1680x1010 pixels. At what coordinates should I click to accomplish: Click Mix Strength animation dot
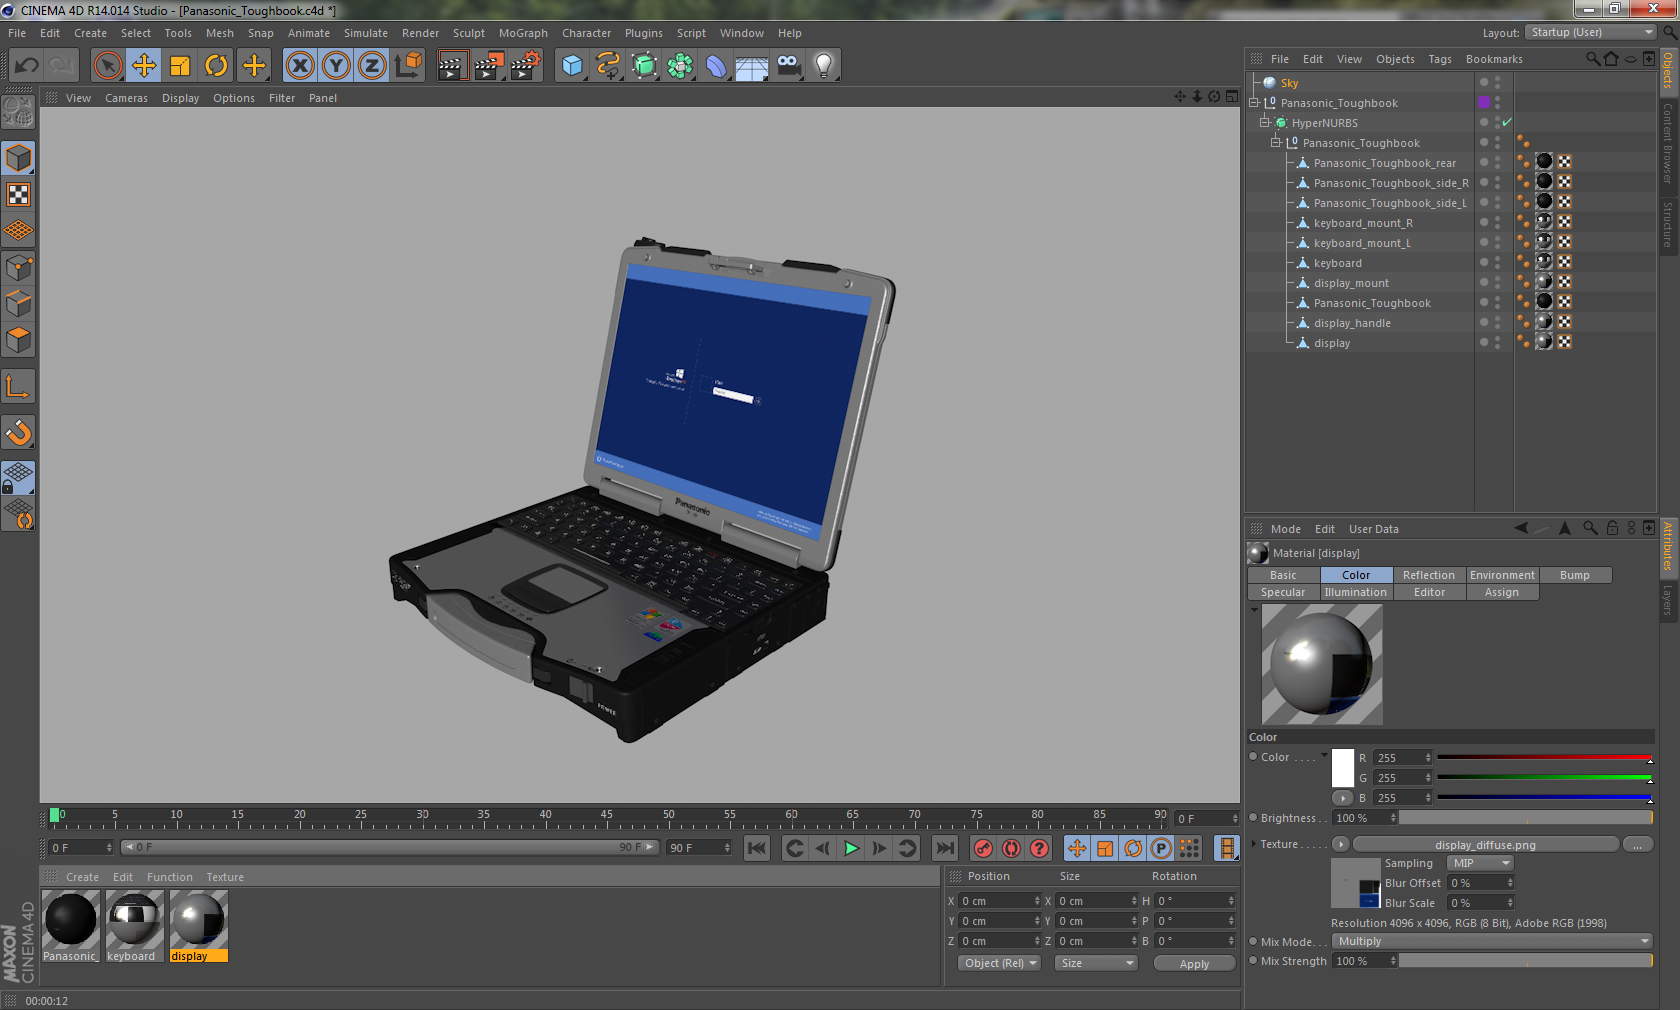point(1253,960)
